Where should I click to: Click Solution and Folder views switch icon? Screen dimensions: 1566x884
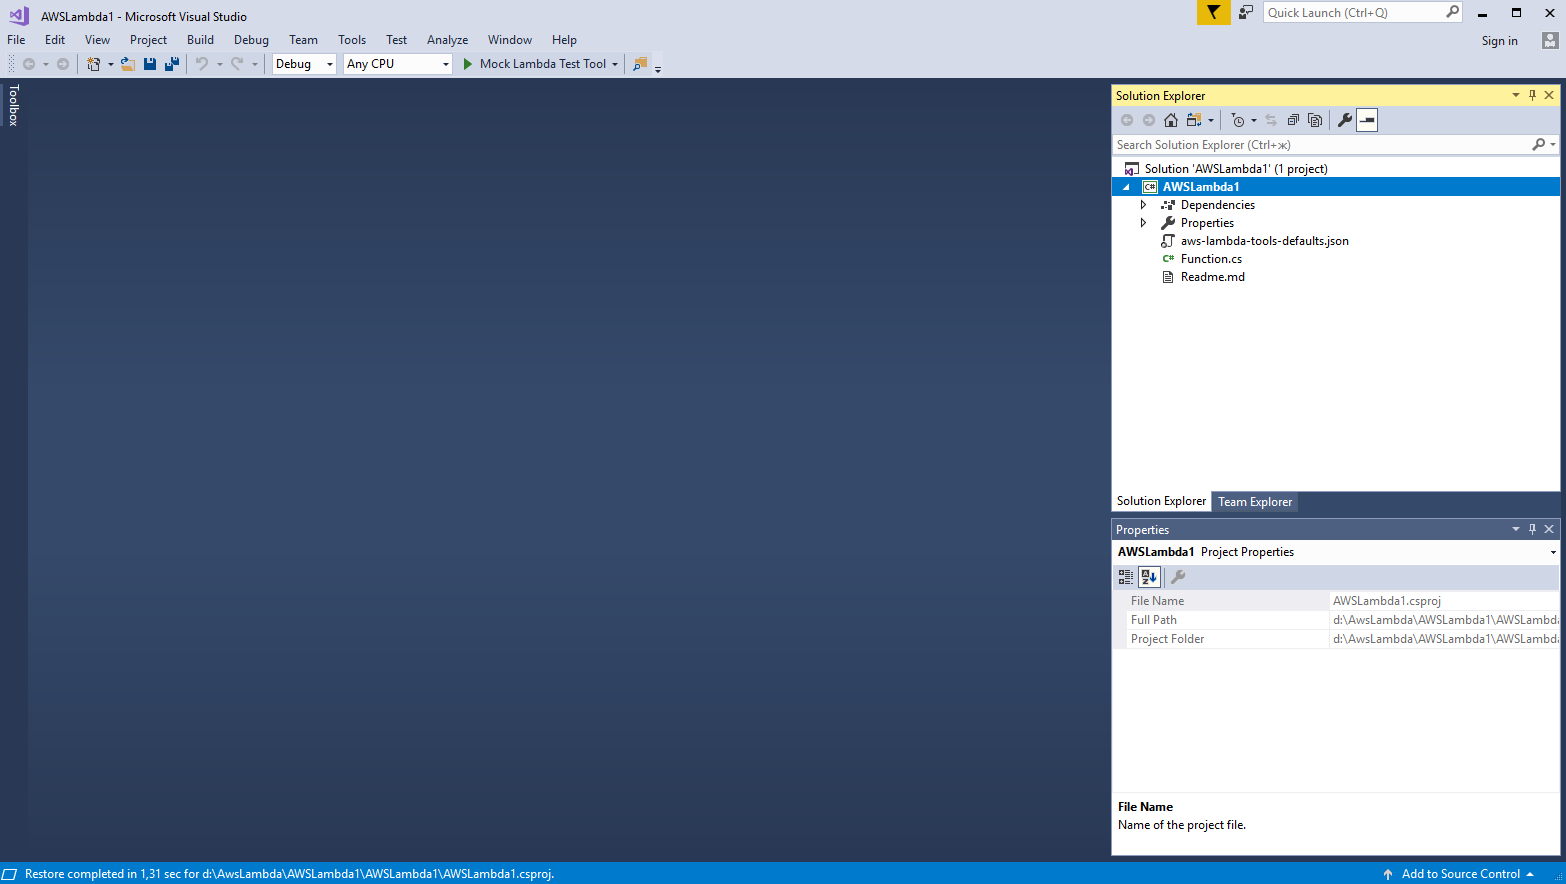(1194, 120)
